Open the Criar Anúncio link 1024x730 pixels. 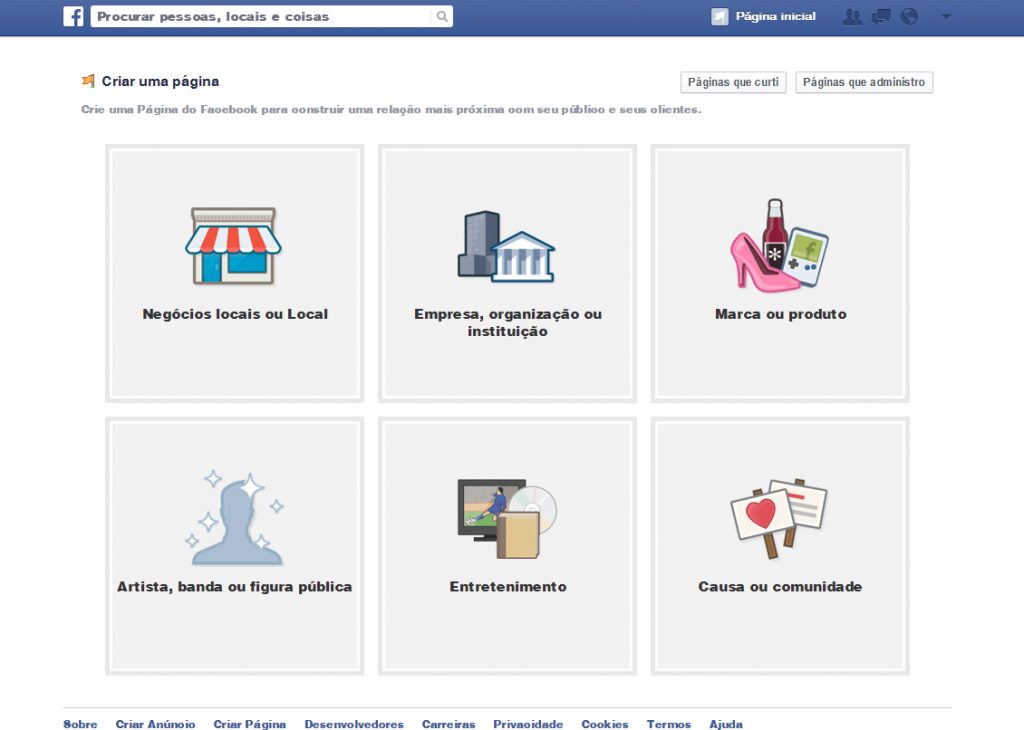pos(156,724)
